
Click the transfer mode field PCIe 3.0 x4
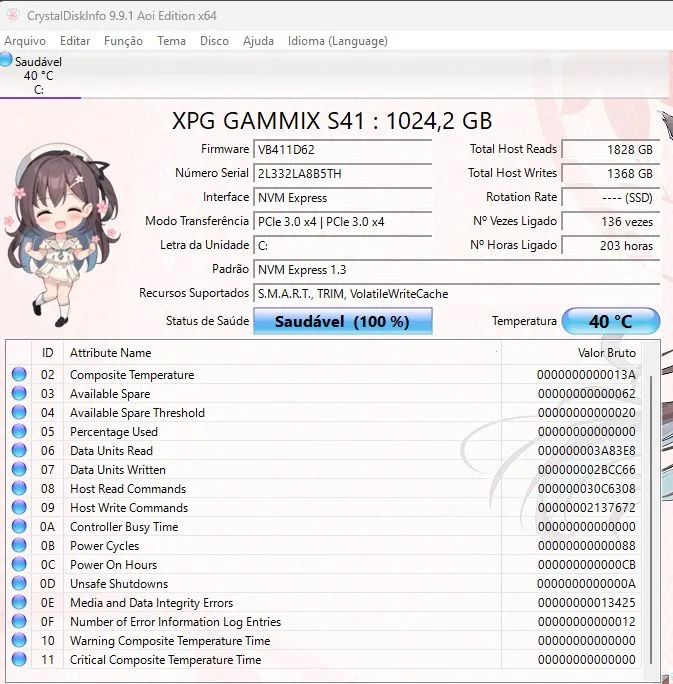343,222
